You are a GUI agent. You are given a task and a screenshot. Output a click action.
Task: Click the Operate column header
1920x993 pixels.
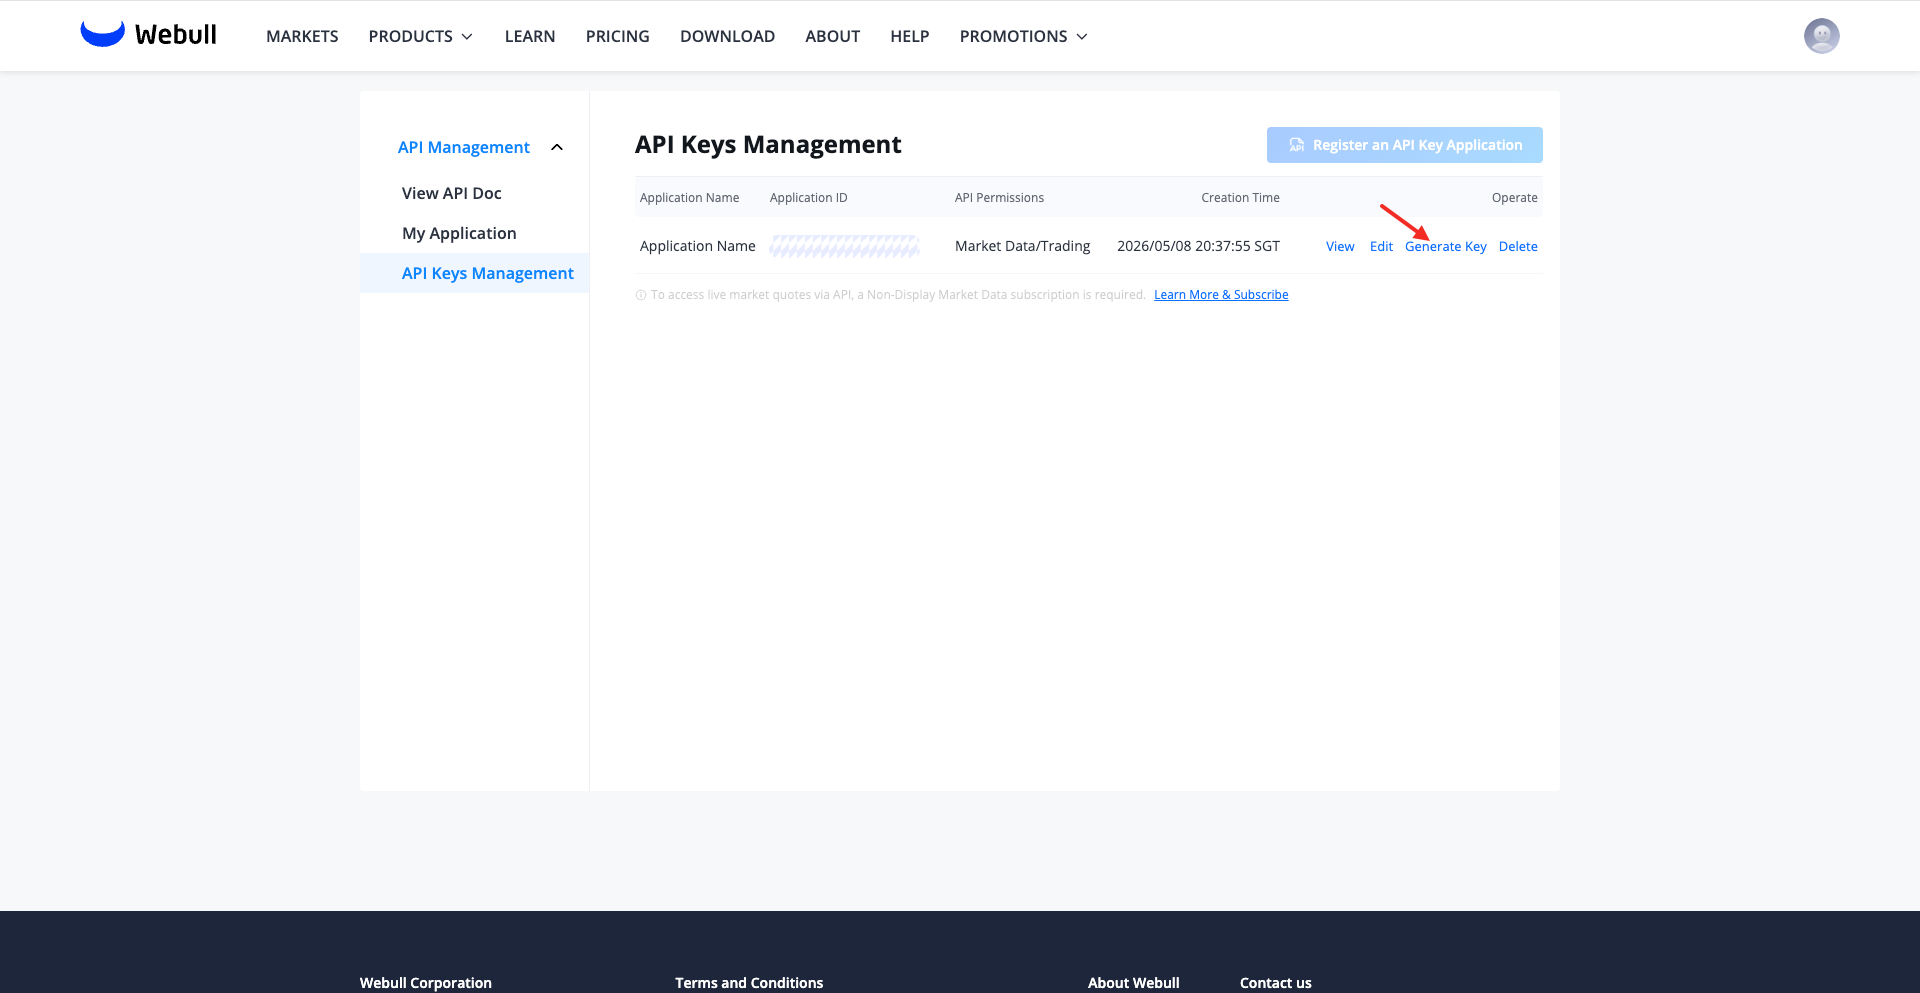point(1515,198)
